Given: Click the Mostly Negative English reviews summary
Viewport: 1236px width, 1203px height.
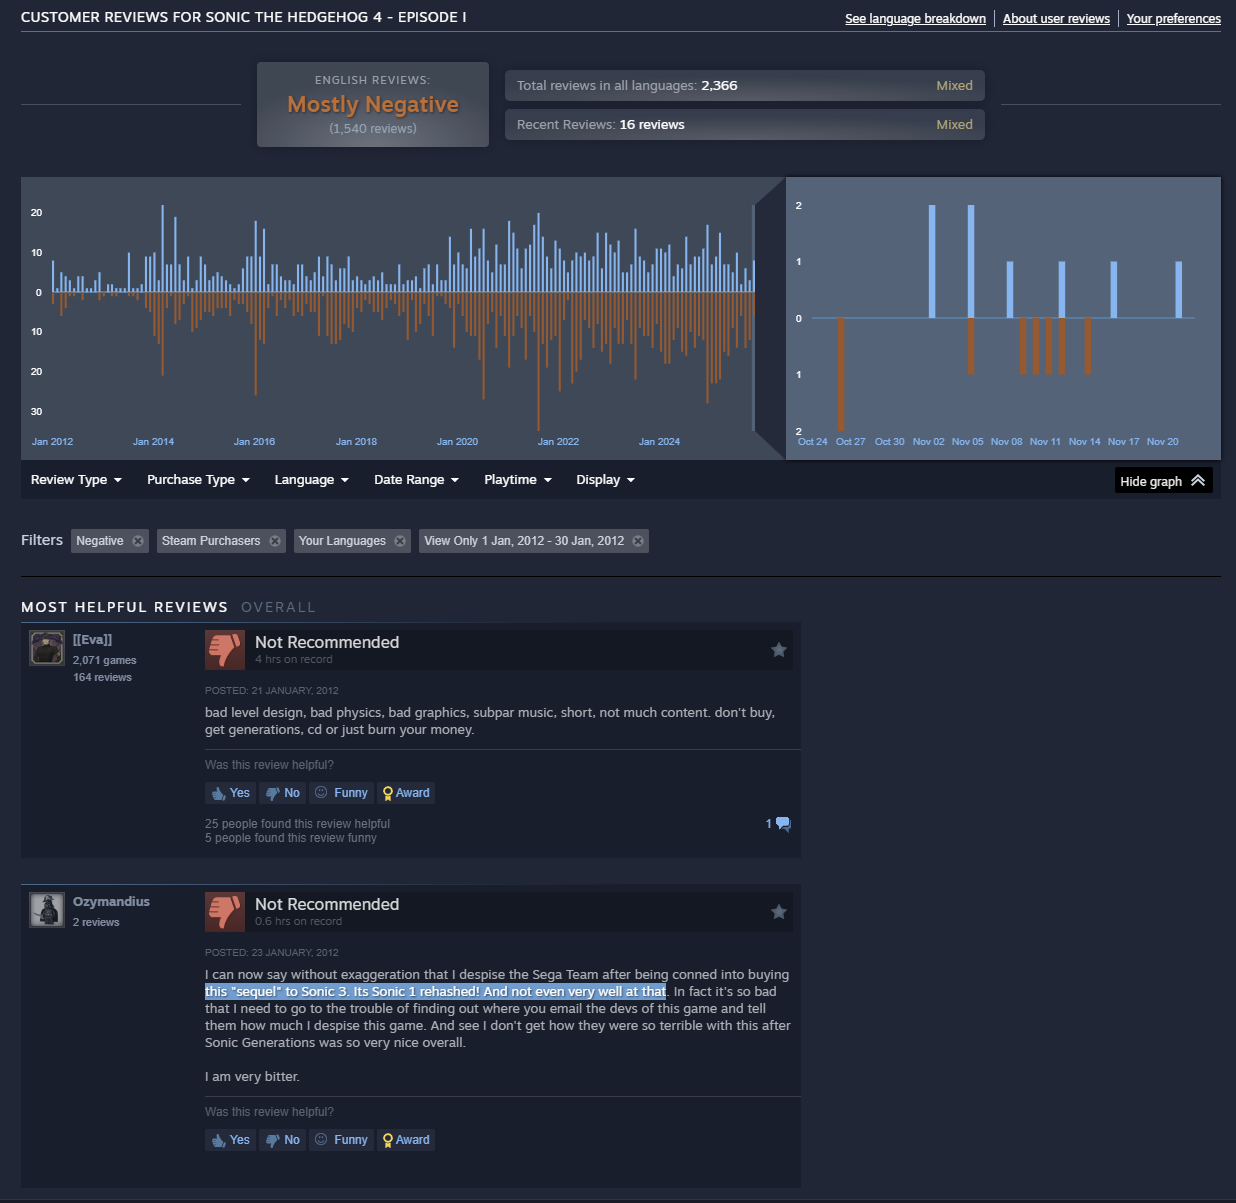Looking at the screenshot, I should pyautogui.click(x=373, y=105).
